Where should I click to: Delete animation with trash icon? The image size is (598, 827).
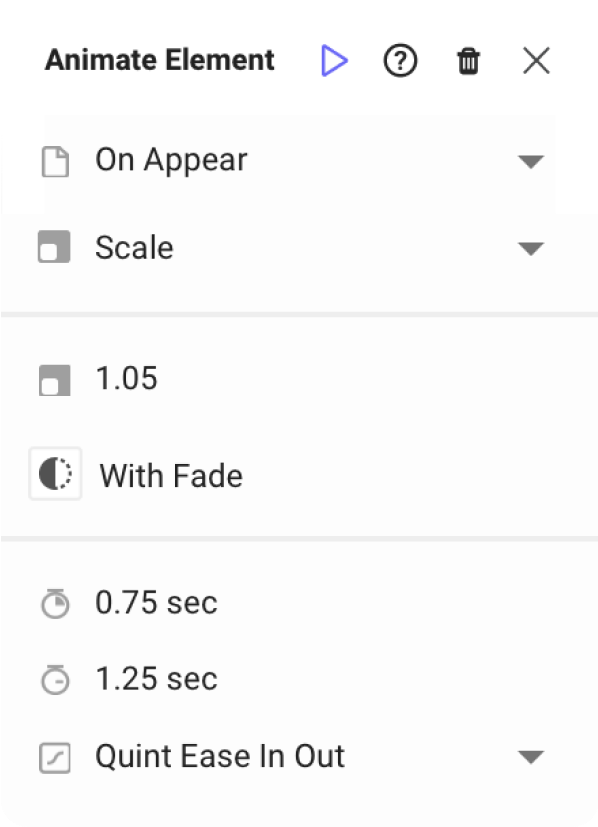468,61
